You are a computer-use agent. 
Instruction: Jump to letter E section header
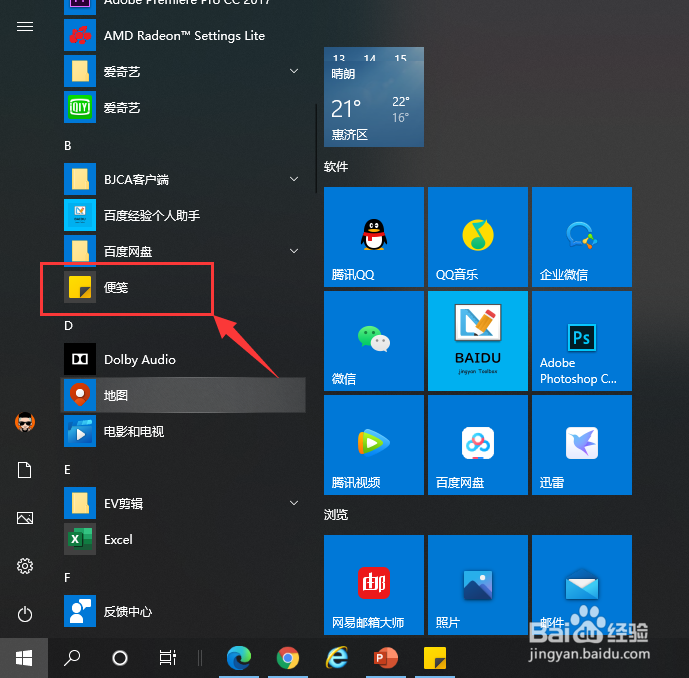(x=67, y=470)
